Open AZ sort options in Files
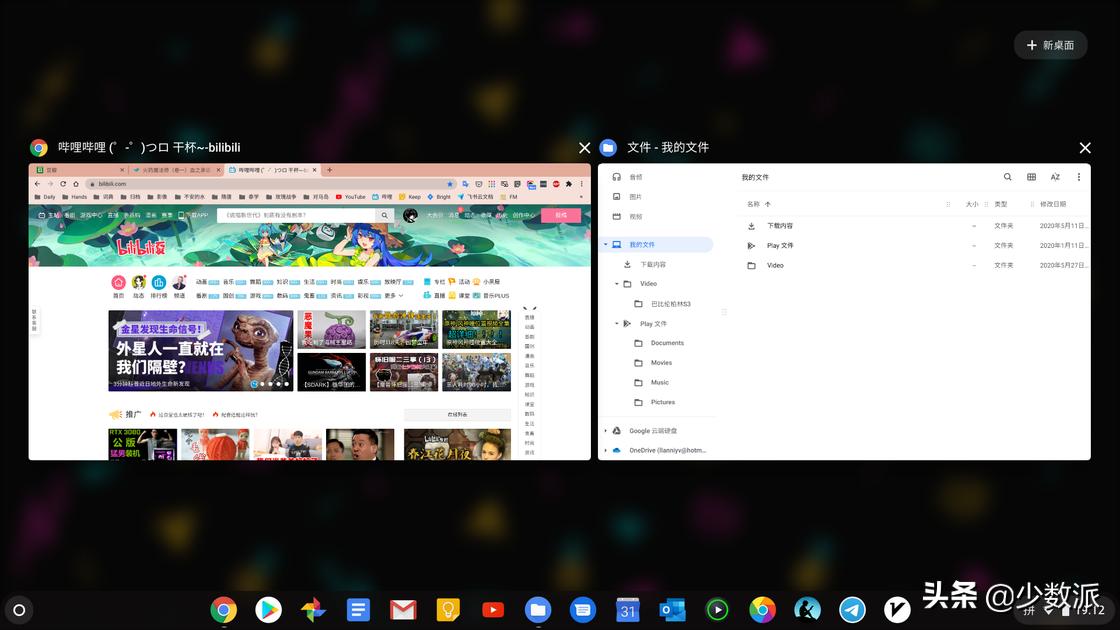 pos(1055,176)
